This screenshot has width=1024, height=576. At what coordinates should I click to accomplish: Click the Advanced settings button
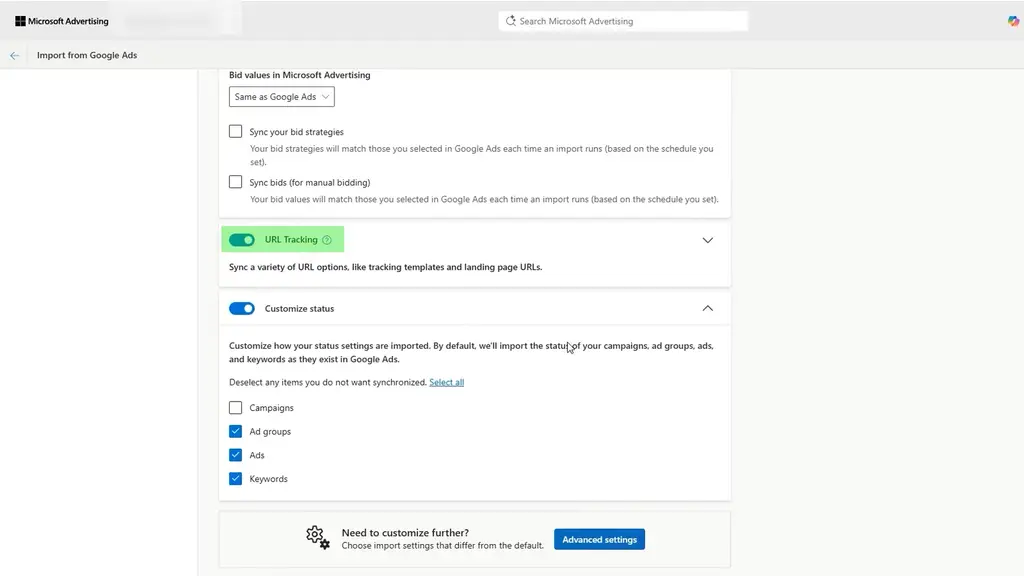click(x=599, y=539)
